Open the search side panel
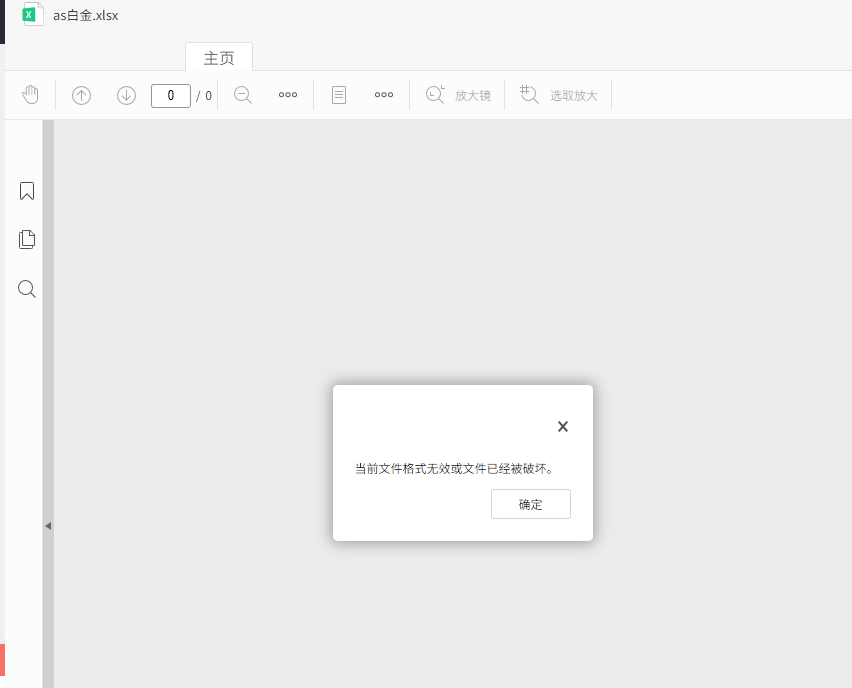This screenshot has height=688, width=852. 27,289
